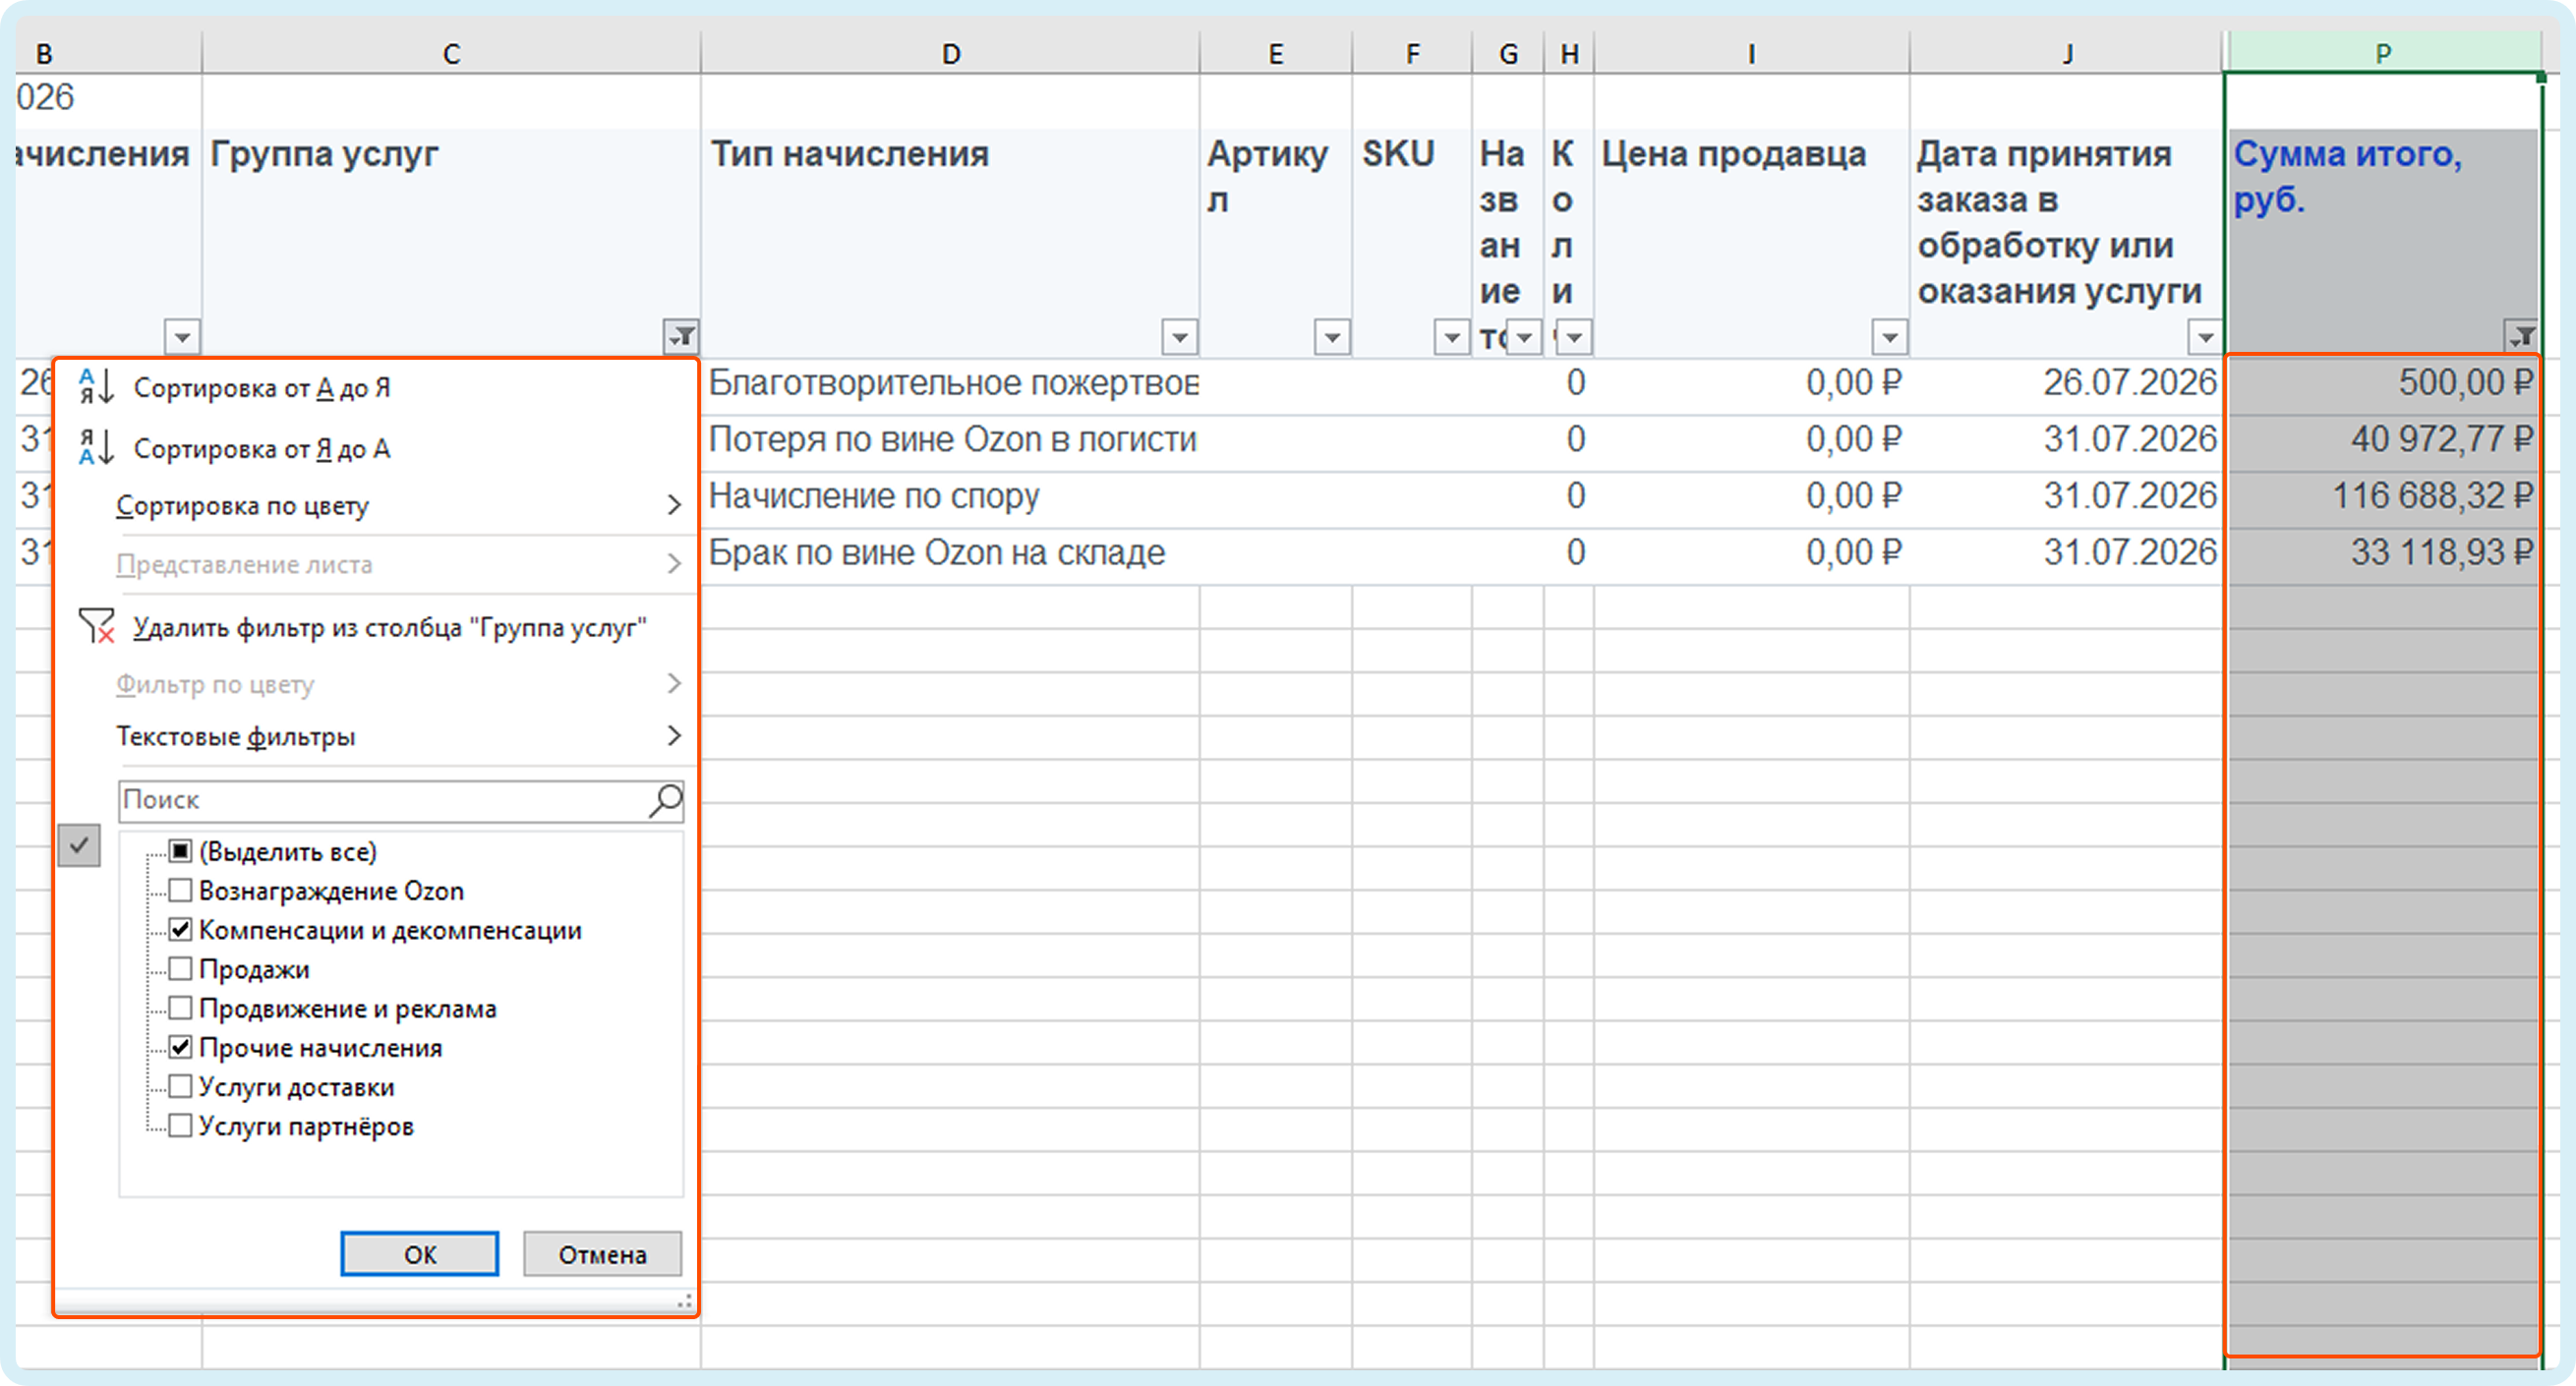This screenshot has width=2576, height=1386.
Task: Click the resize grip of filter menu
Action: (684, 1301)
